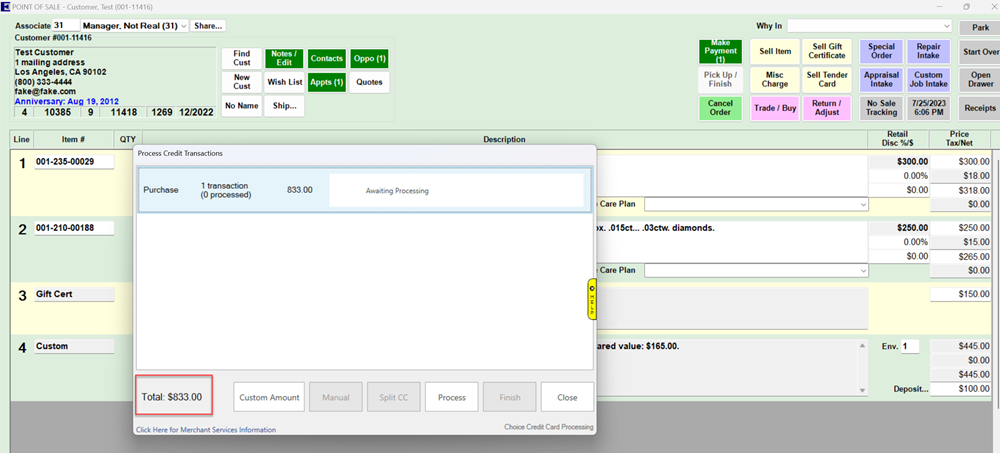This screenshot has height=453, width=1000.
Task: Open the Appts (1) list
Action: point(326,83)
